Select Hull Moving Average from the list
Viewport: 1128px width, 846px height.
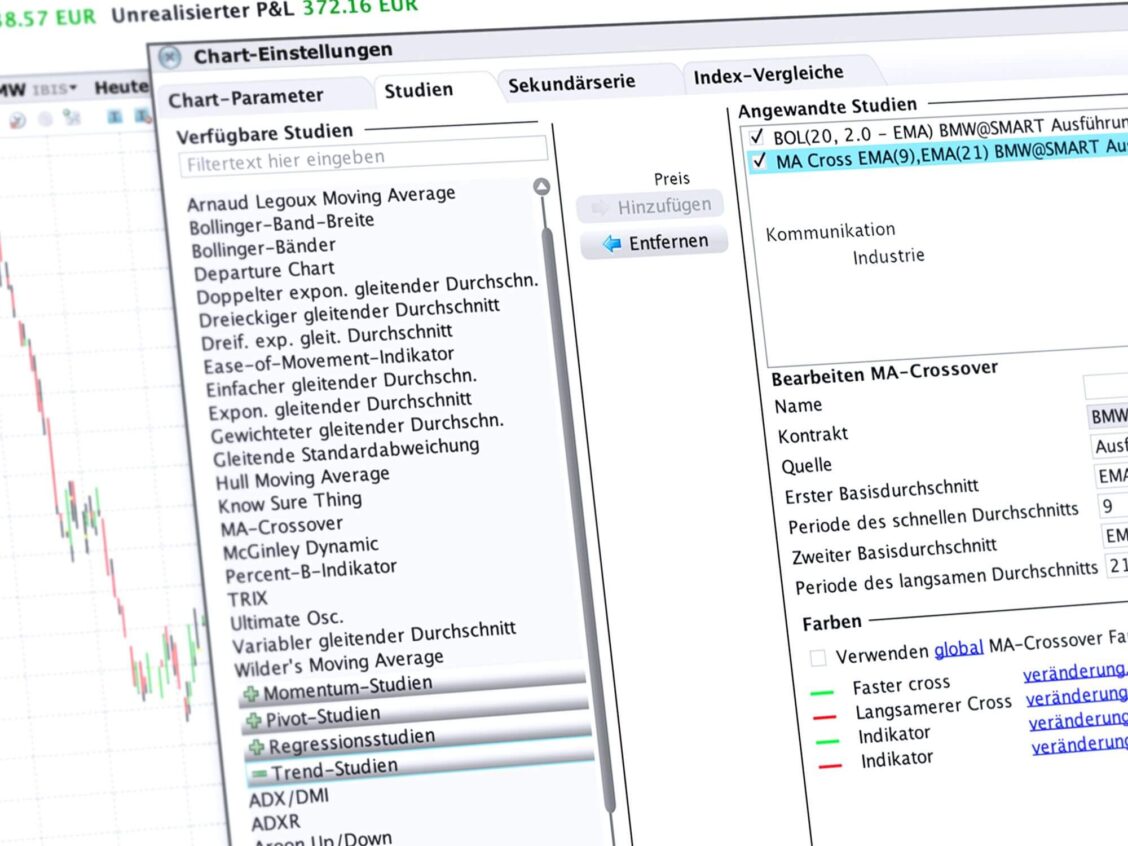(x=302, y=478)
